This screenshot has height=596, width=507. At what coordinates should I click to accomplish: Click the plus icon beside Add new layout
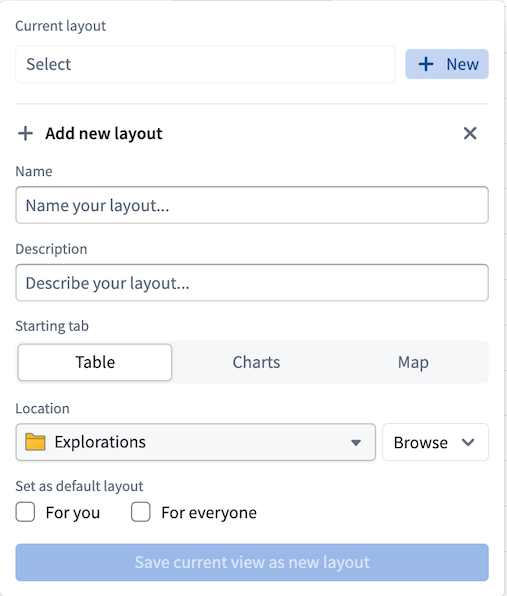[25, 133]
